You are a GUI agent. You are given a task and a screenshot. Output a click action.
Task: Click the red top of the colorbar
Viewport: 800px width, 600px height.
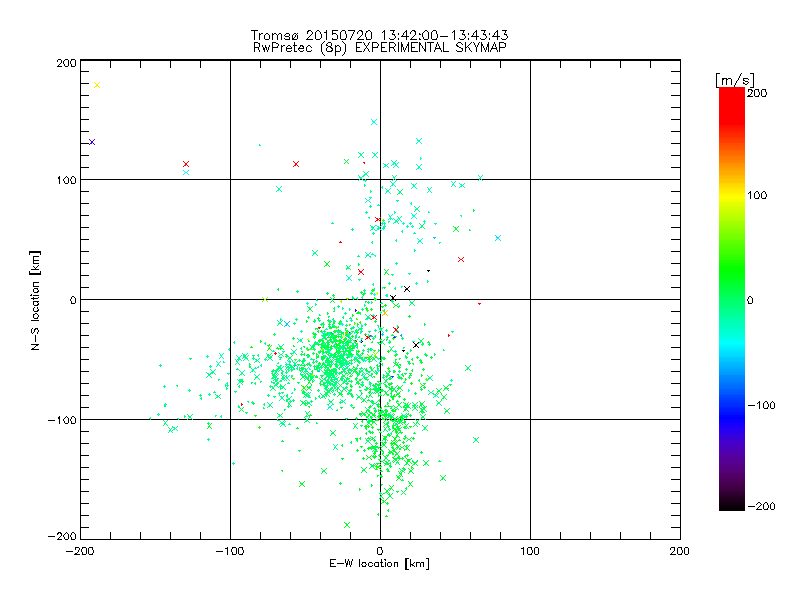(x=731, y=93)
